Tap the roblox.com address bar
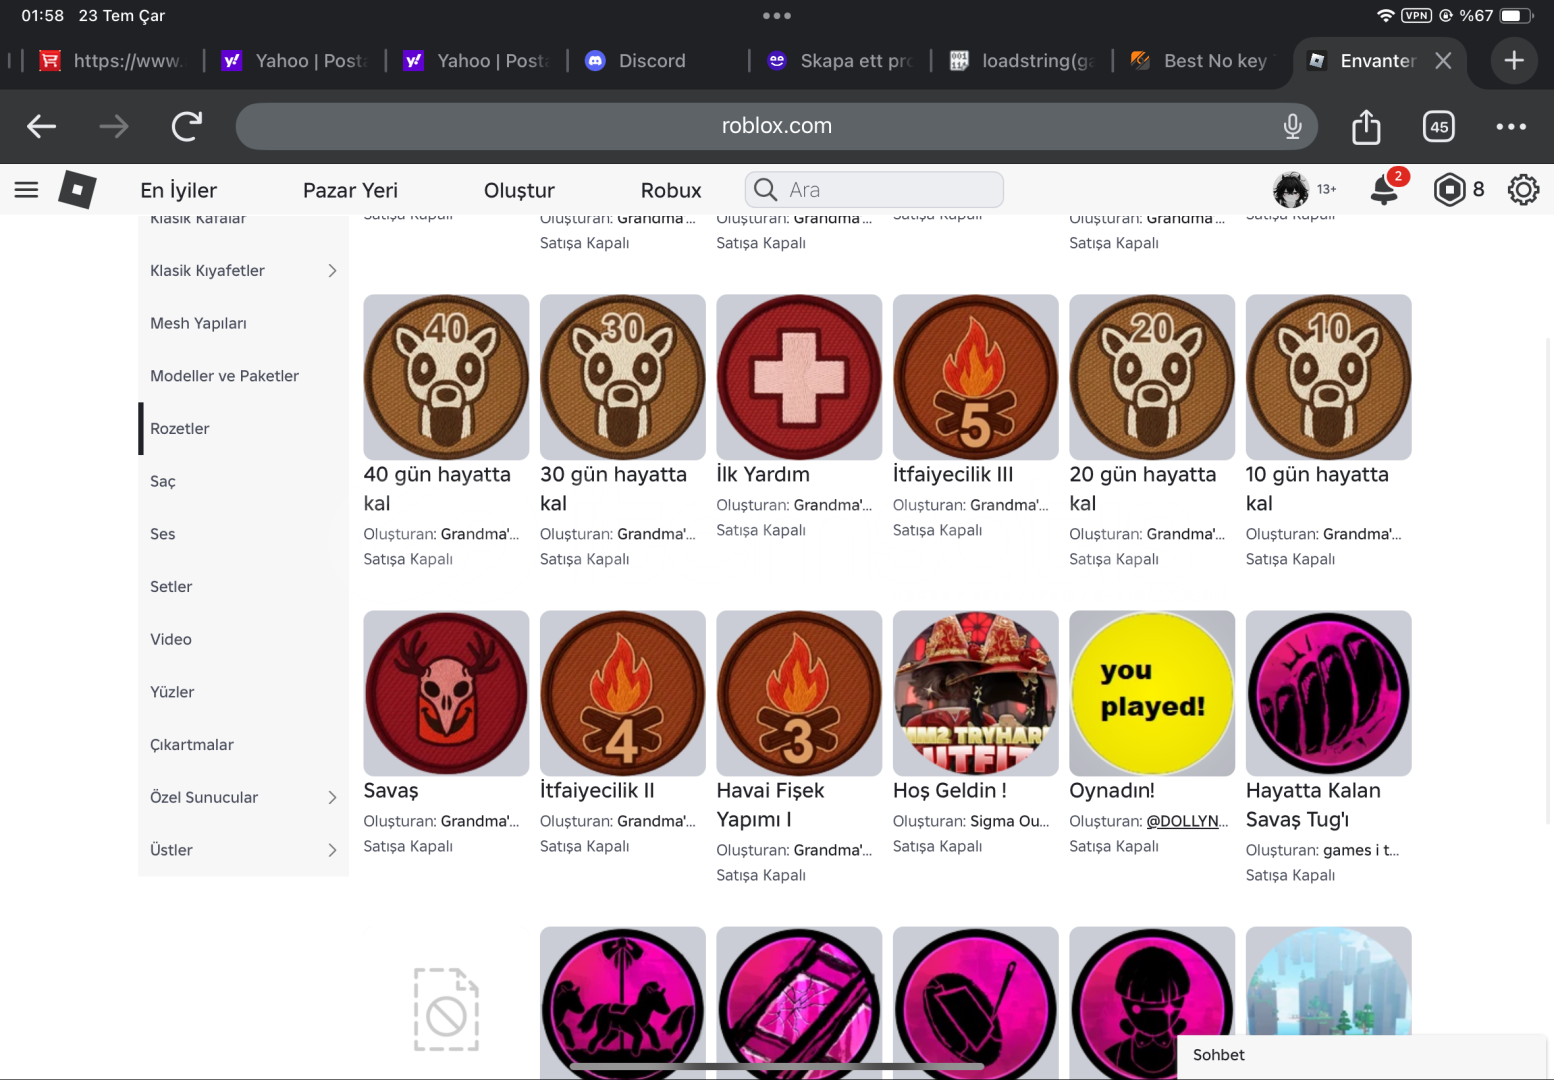The image size is (1554, 1080). [x=777, y=126]
